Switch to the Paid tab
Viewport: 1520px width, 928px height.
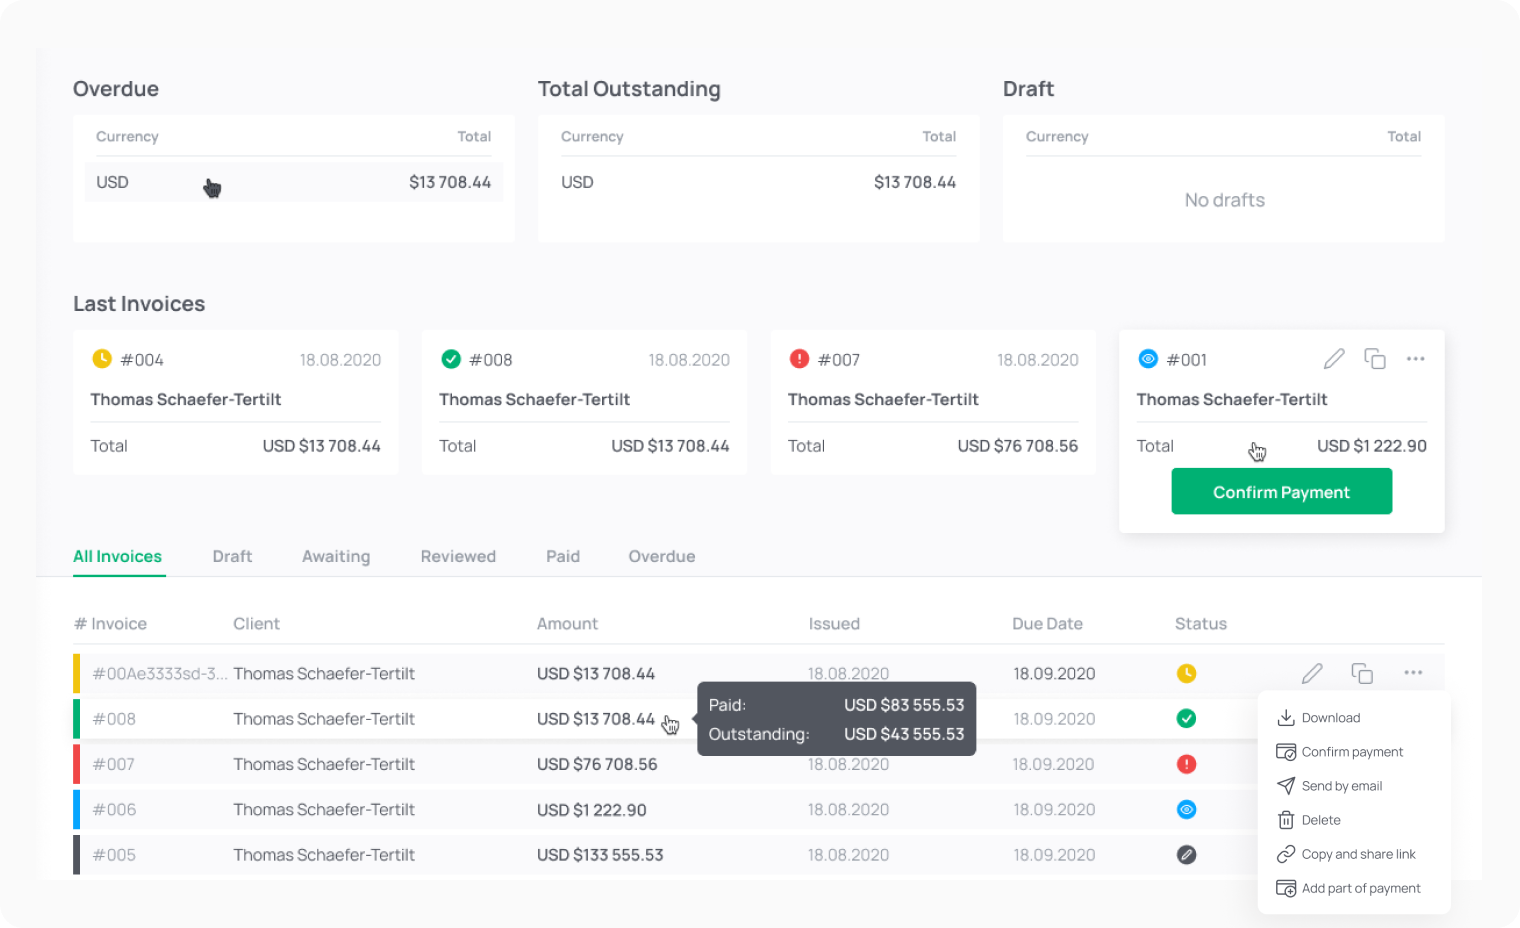563,556
